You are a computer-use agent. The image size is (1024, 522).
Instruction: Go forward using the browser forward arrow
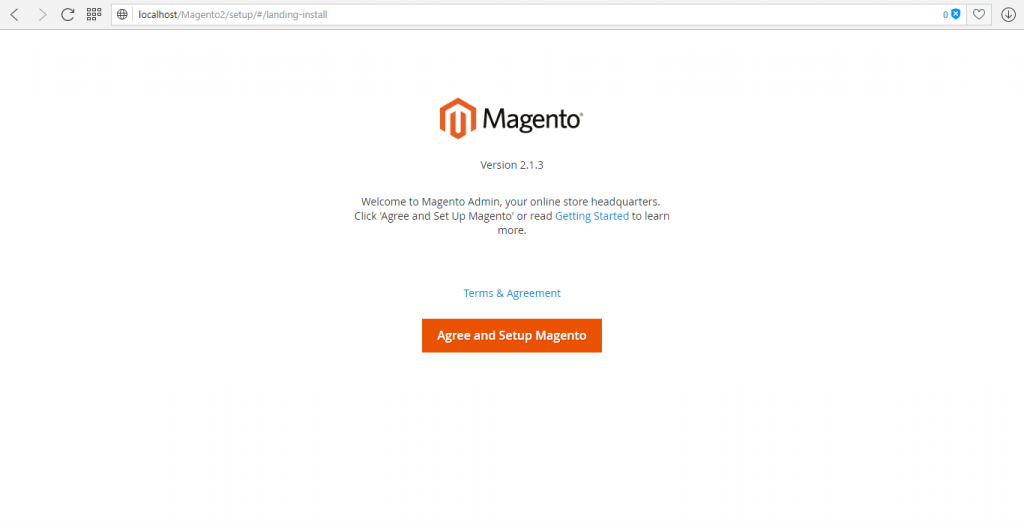point(42,14)
